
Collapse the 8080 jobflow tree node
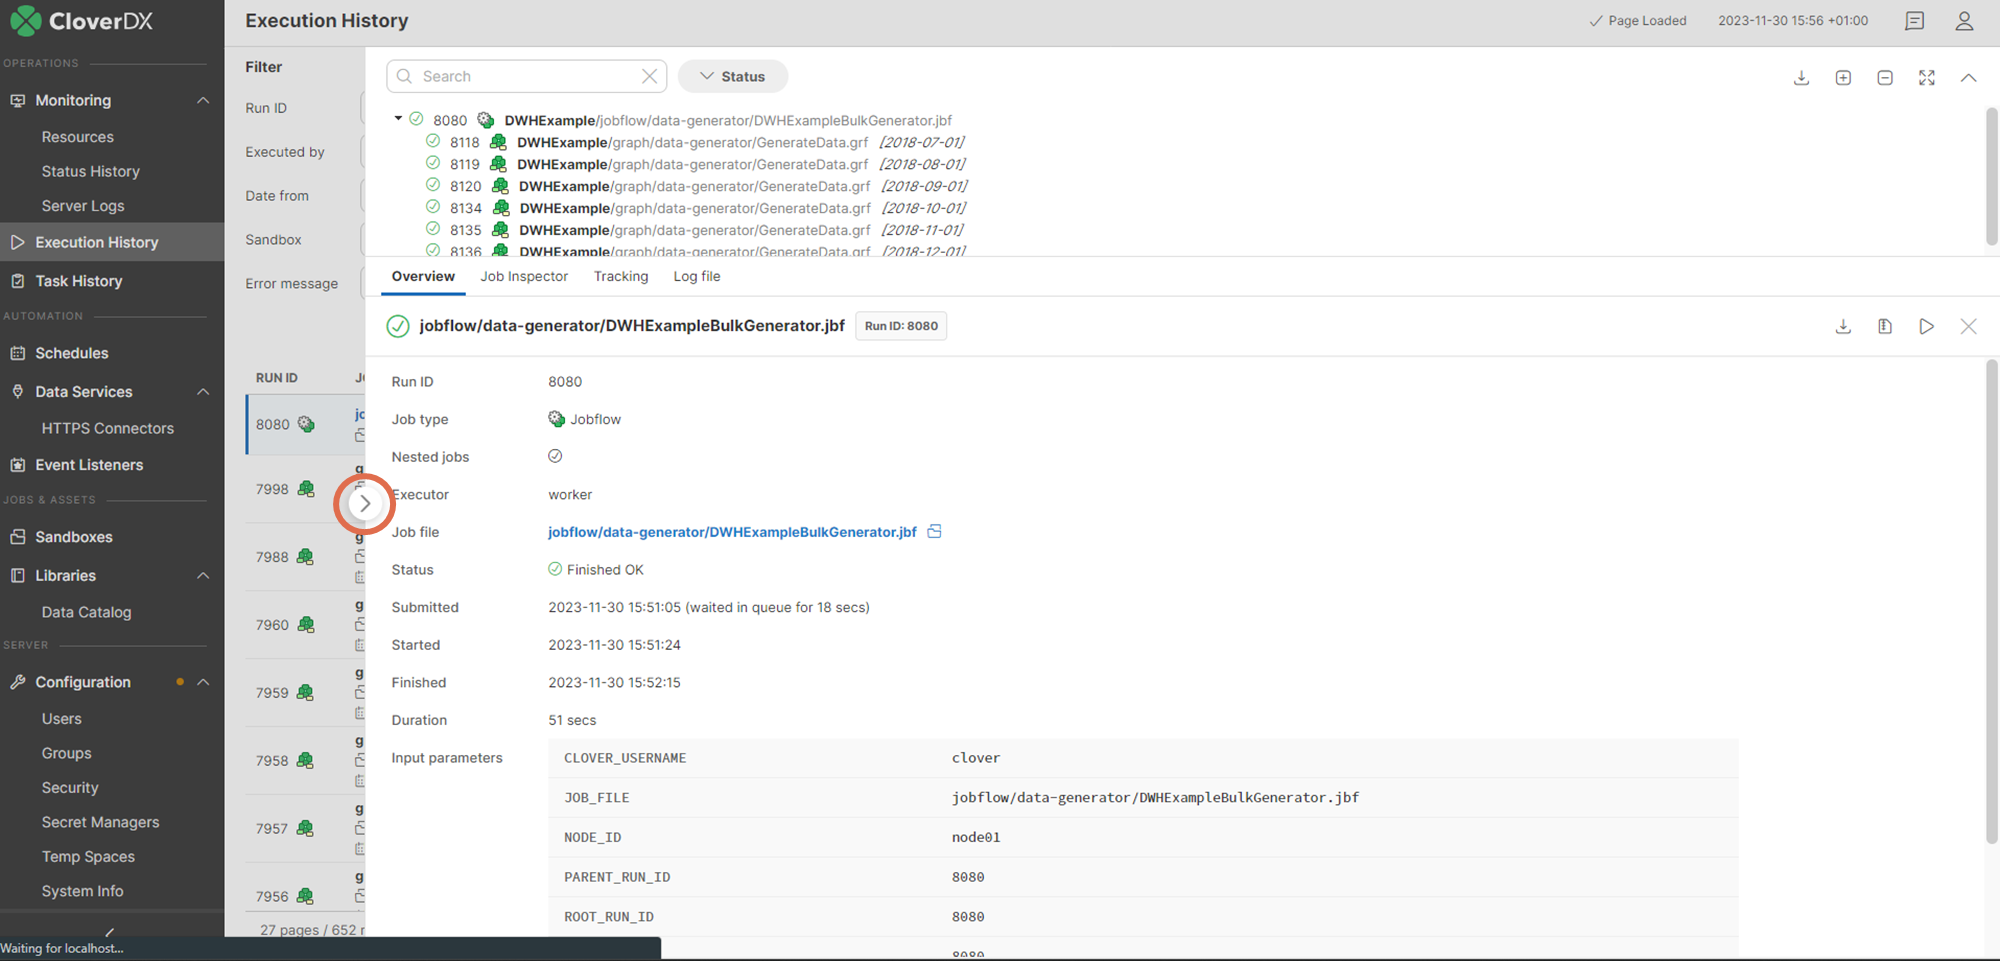[x=398, y=119]
